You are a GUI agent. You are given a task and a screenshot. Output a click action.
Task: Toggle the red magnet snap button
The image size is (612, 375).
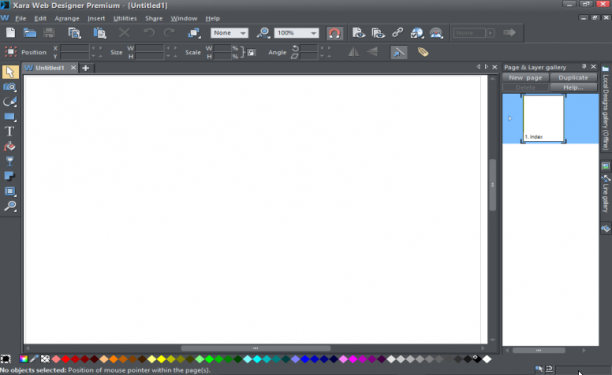coord(334,33)
